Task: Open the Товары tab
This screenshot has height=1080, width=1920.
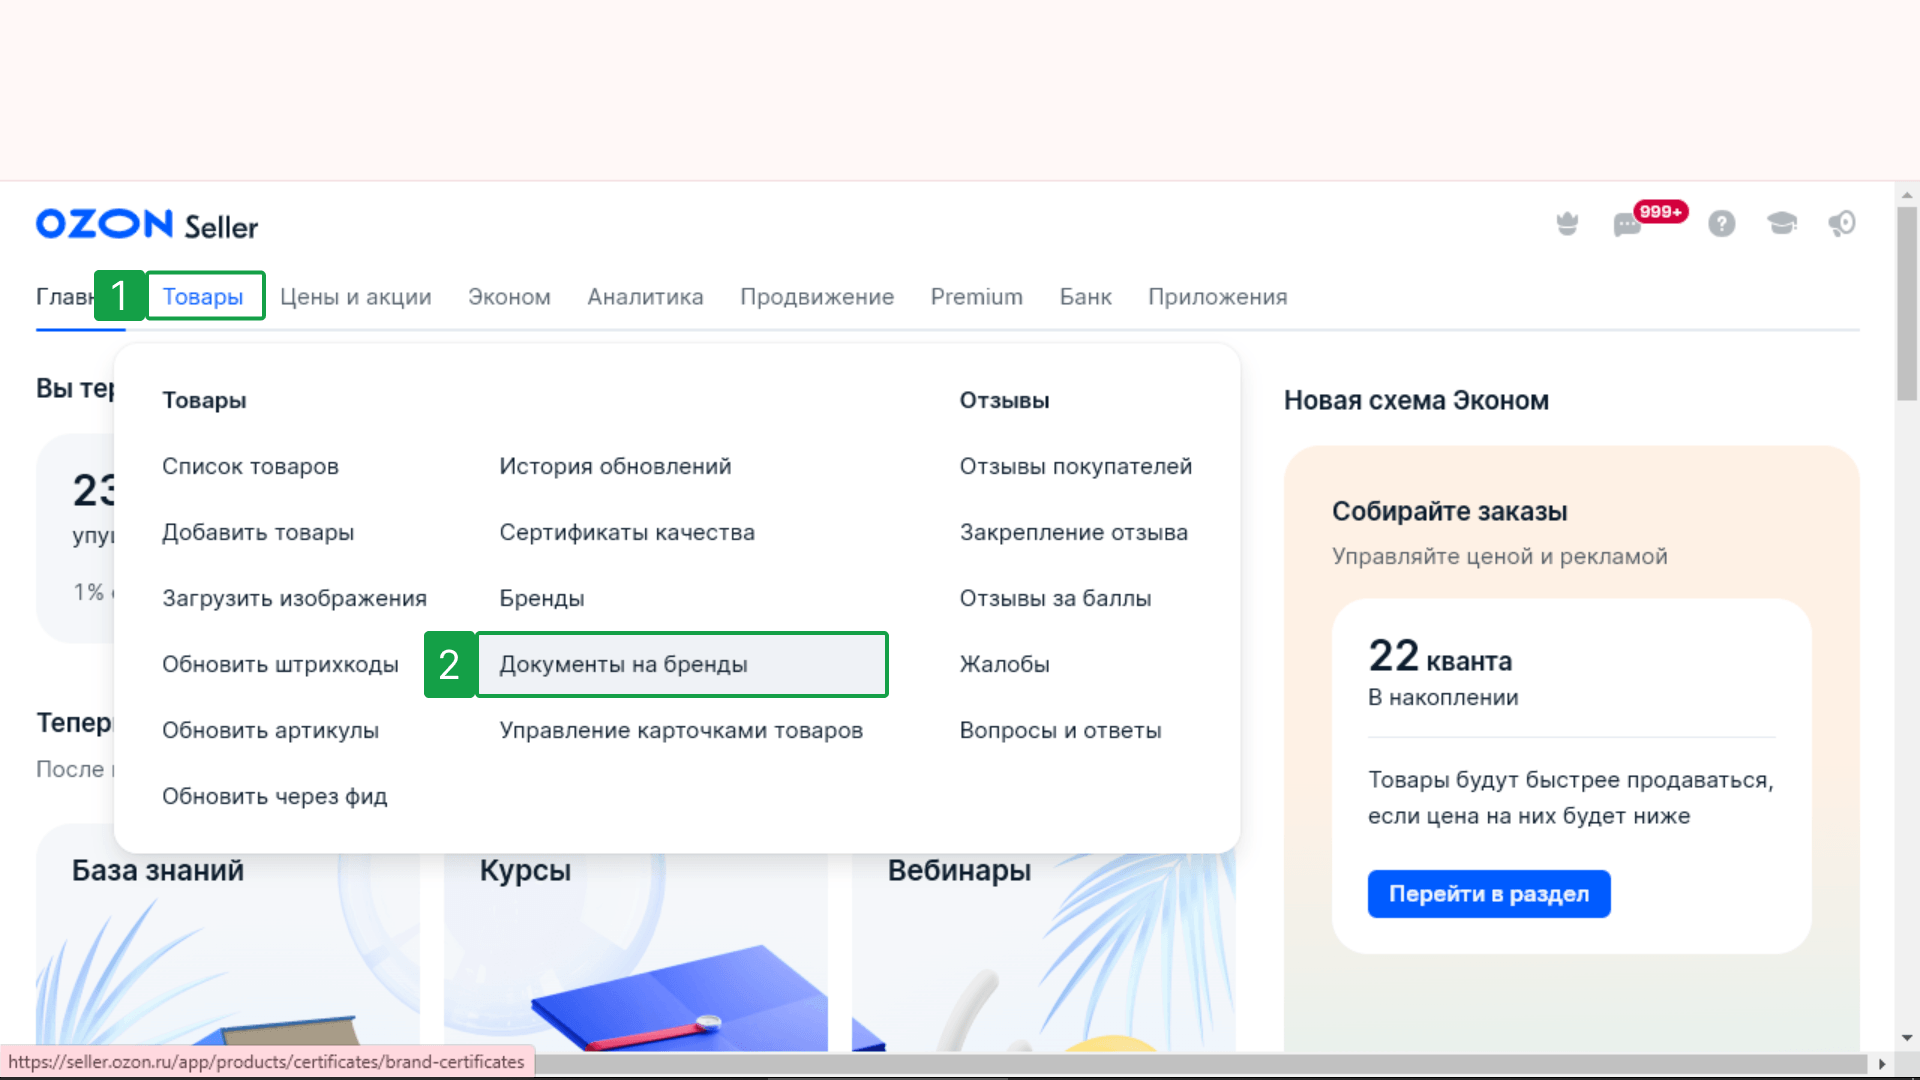Action: coord(203,297)
